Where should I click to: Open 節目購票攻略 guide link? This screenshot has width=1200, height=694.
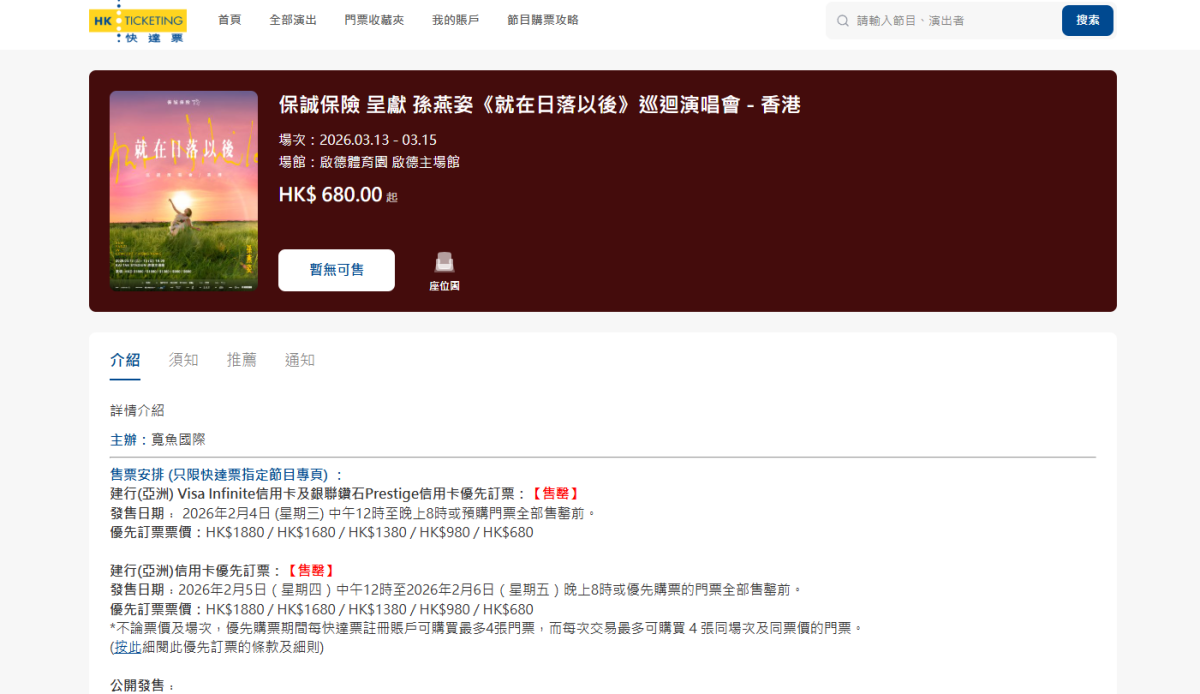(x=543, y=20)
